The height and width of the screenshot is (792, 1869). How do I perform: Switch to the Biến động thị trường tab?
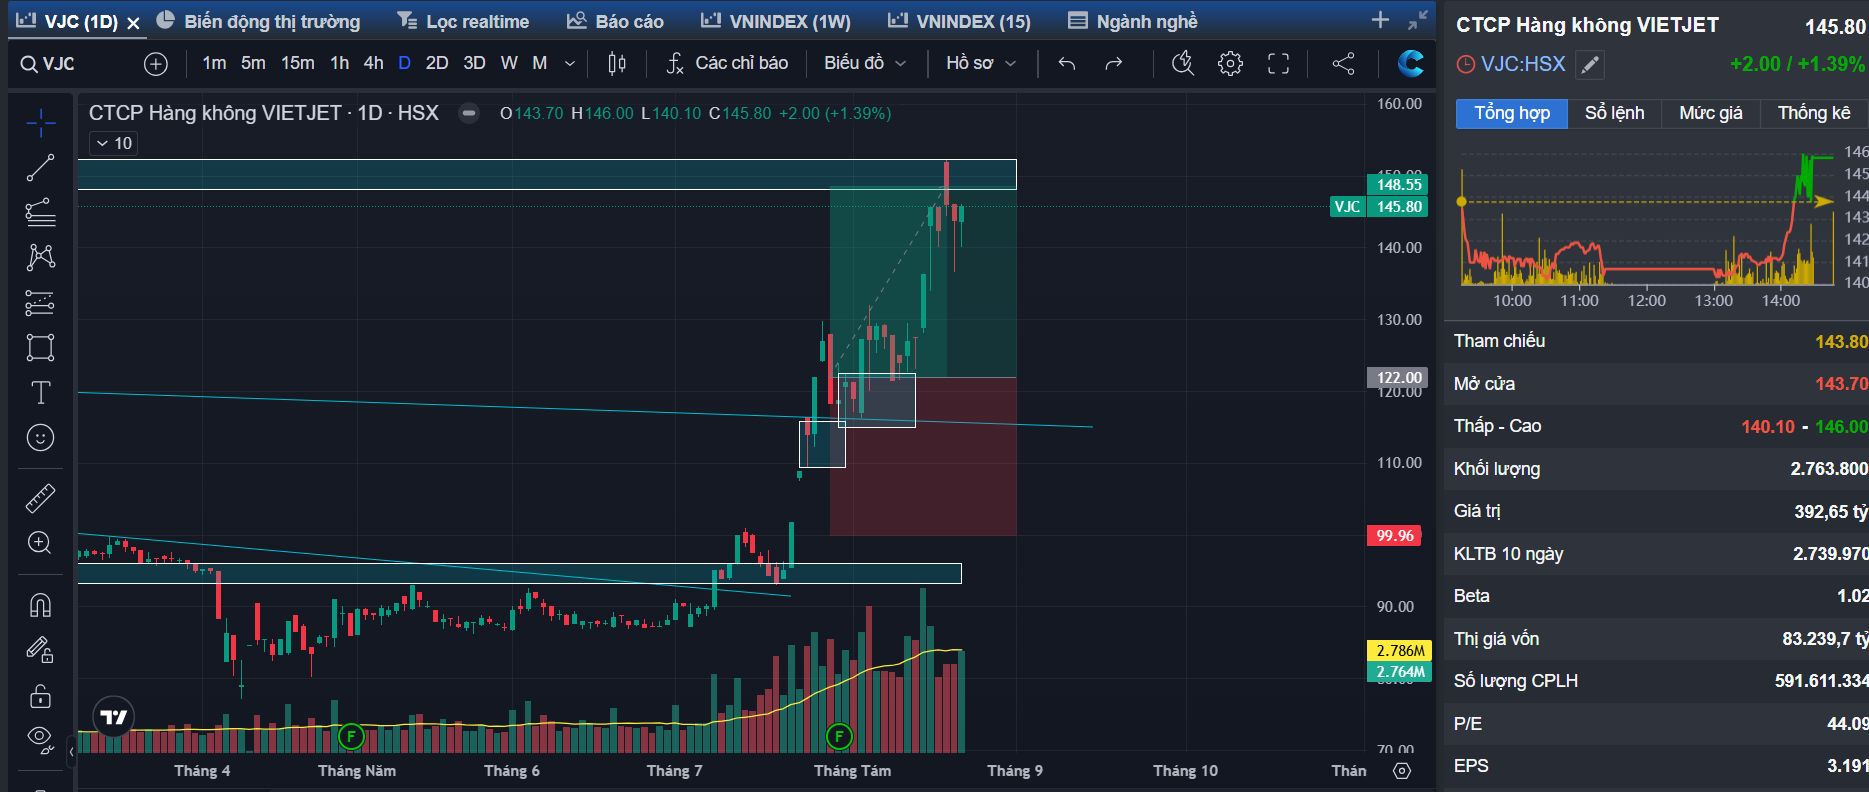(259, 21)
